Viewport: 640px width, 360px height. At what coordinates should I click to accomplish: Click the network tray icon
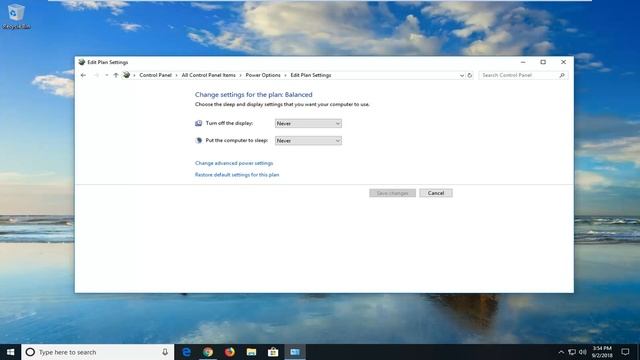click(x=572, y=352)
